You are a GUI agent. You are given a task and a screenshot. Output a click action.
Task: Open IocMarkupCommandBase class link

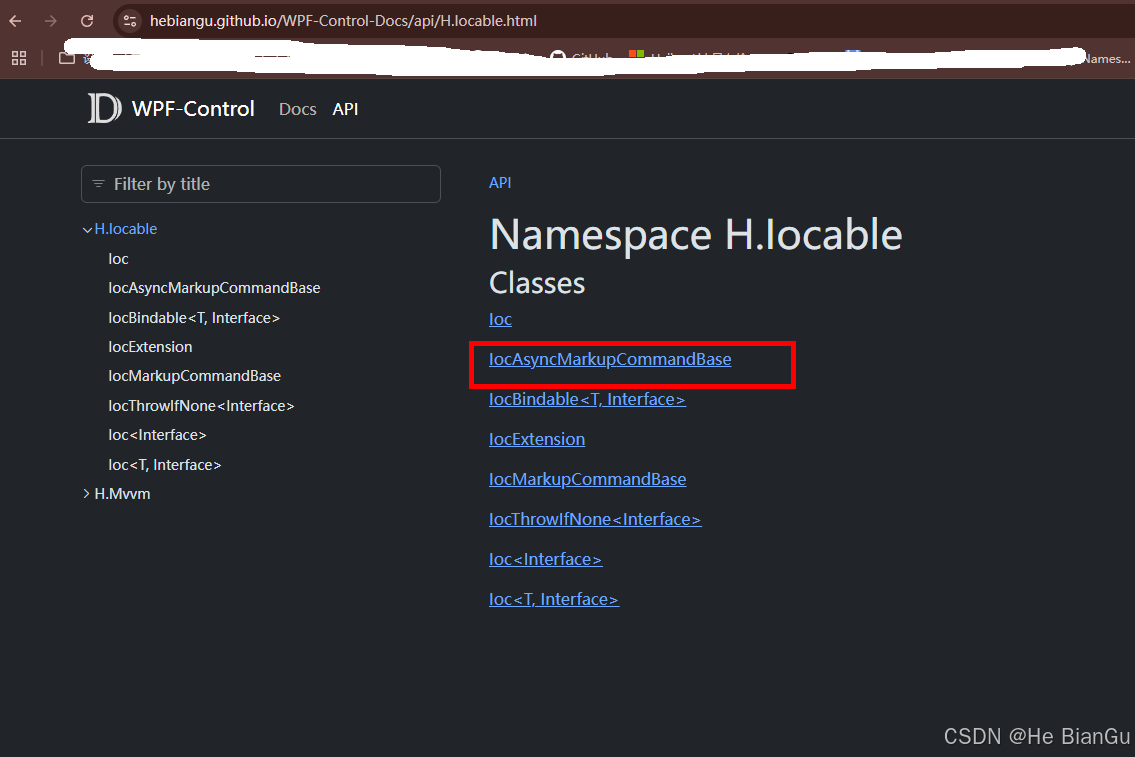pos(588,479)
